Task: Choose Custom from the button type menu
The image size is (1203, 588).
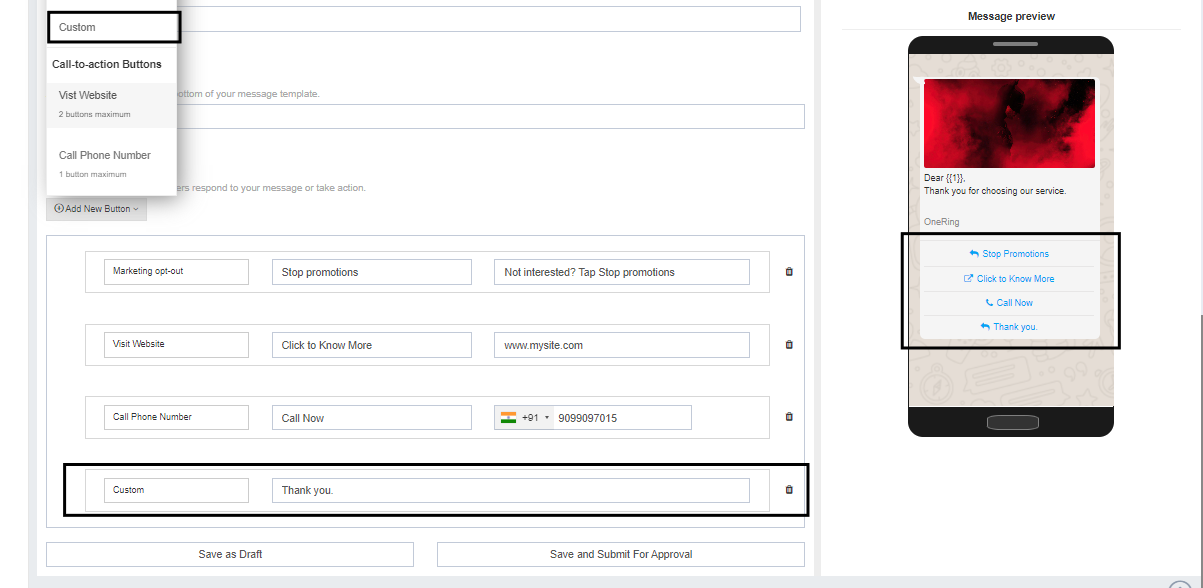Action: click(113, 27)
